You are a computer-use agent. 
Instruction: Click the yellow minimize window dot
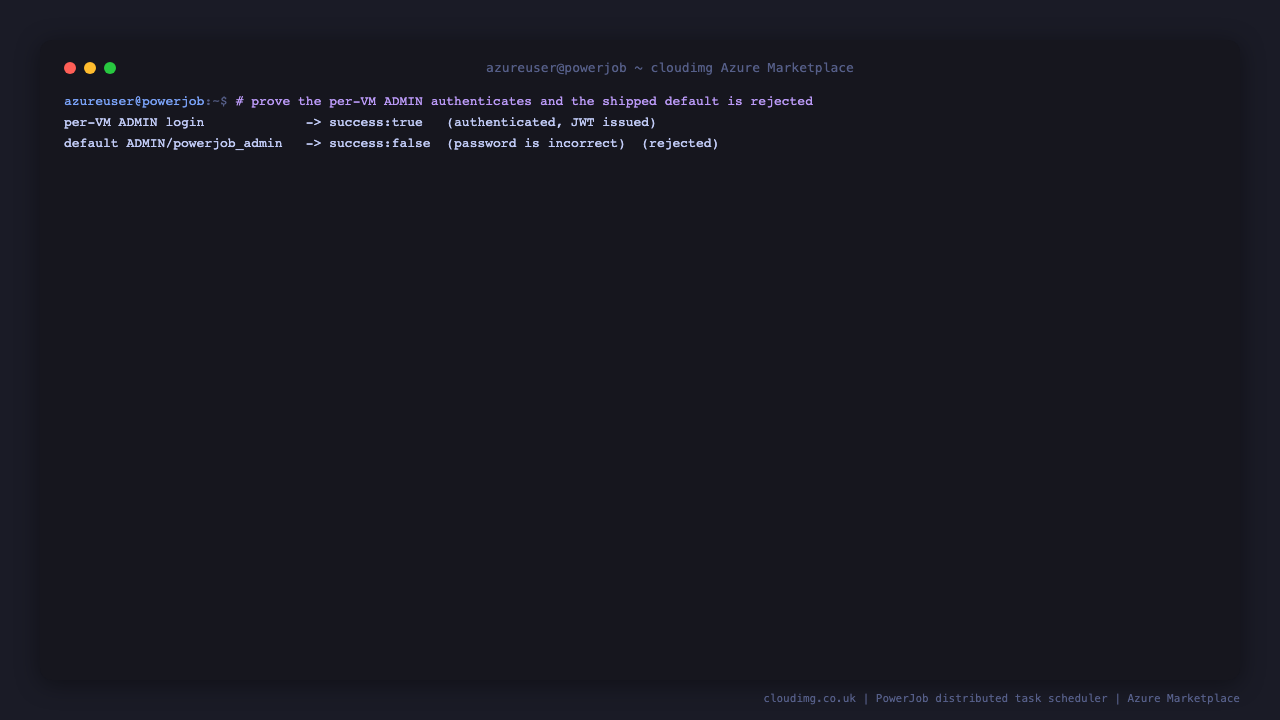(90, 68)
